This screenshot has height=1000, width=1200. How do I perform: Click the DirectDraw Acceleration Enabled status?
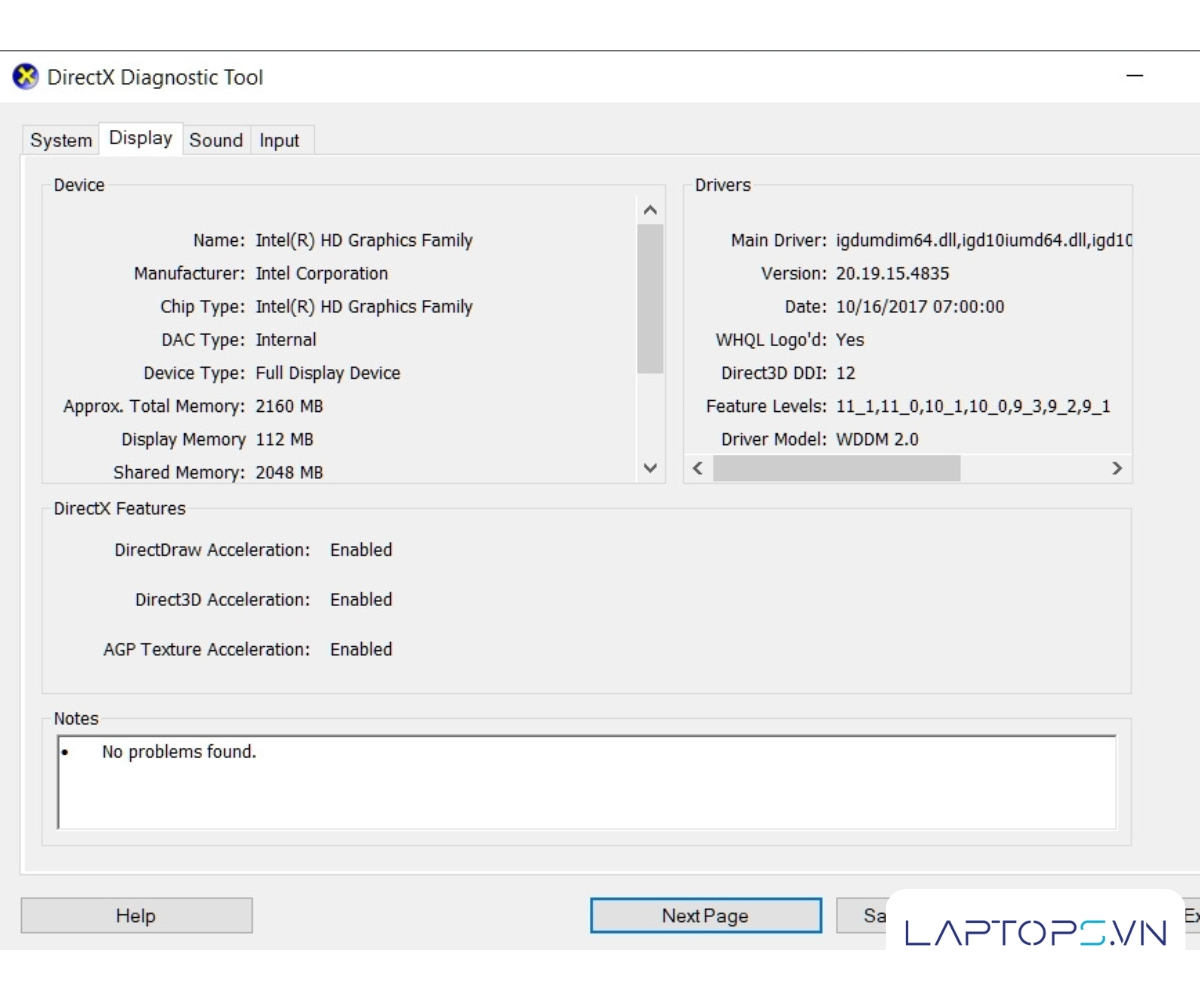coord(361,550)
